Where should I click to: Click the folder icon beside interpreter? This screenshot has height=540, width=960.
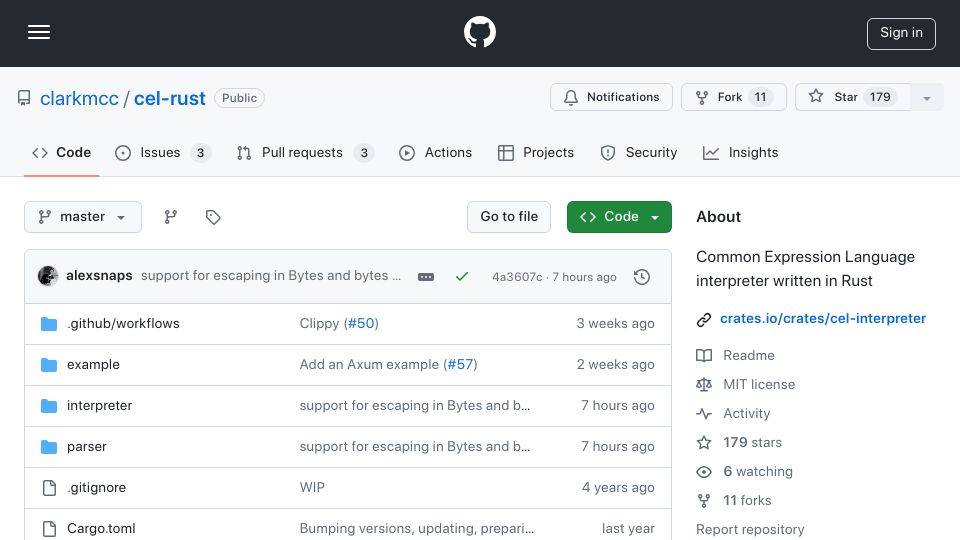pyautogui.click(x=49, y=406)
